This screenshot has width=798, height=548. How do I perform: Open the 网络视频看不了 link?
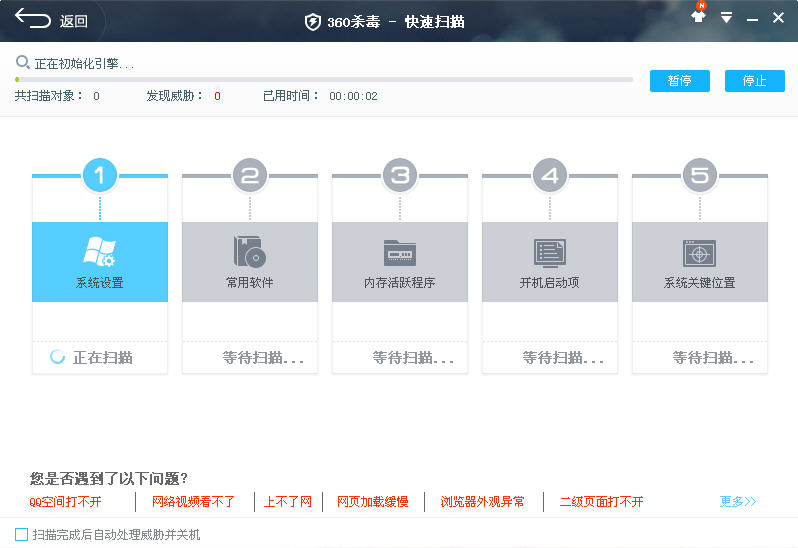point(193,502)
